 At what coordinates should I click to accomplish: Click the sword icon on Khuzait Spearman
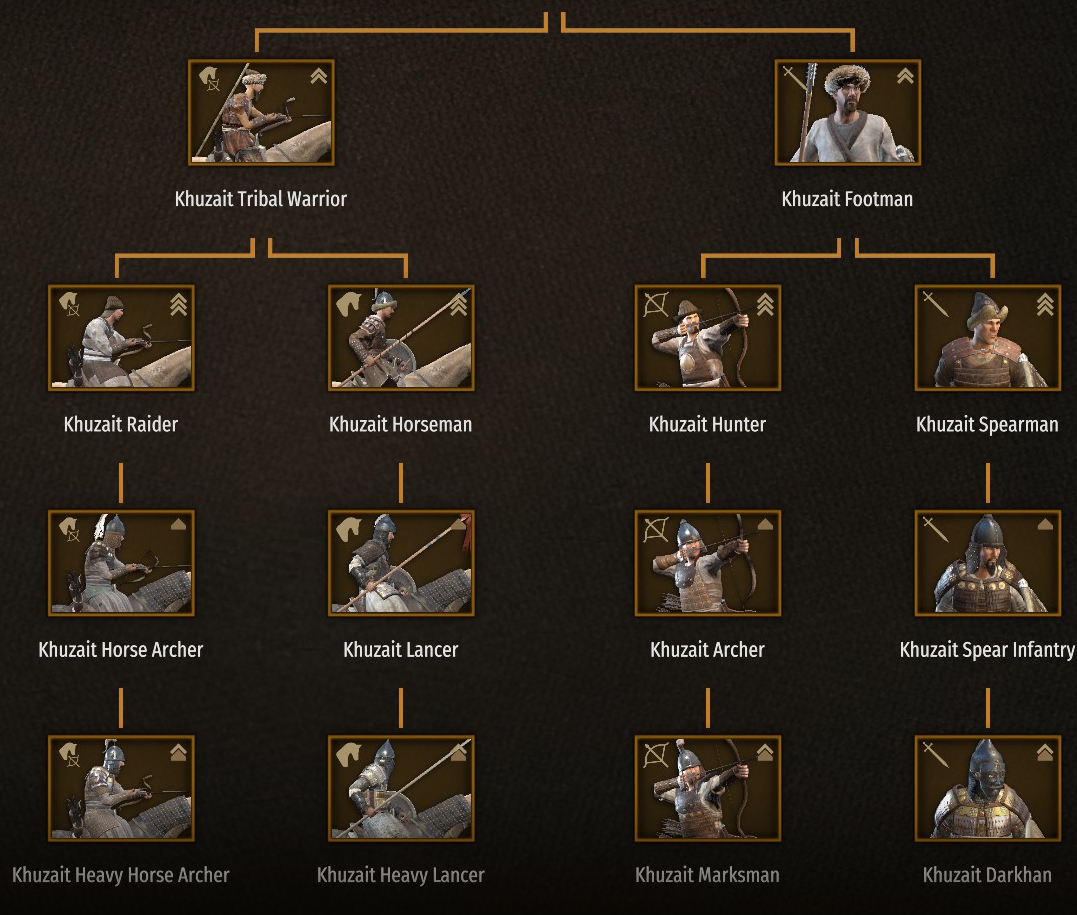click(x=936, y=304)
